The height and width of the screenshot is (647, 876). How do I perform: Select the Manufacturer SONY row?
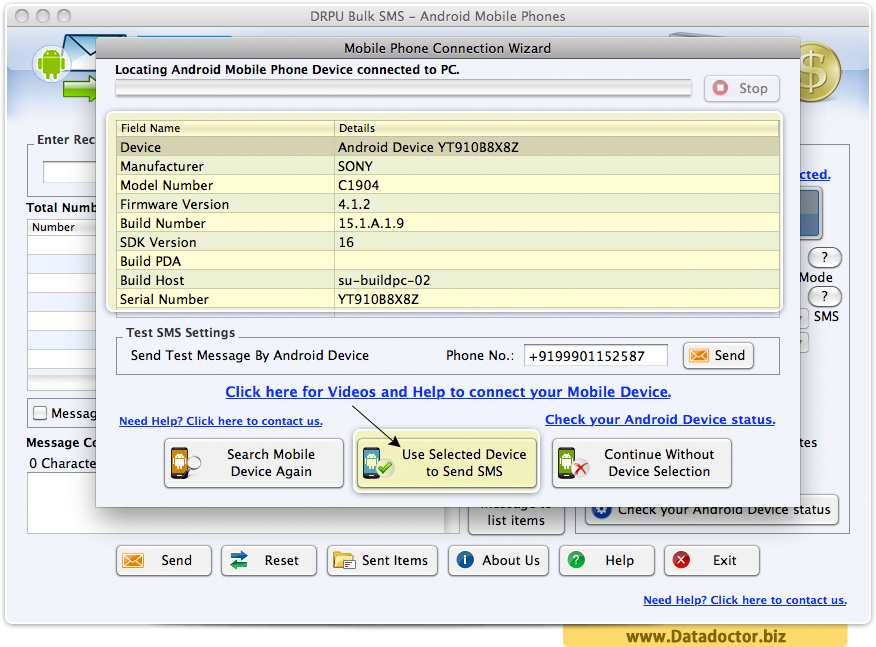click(447, 166)
